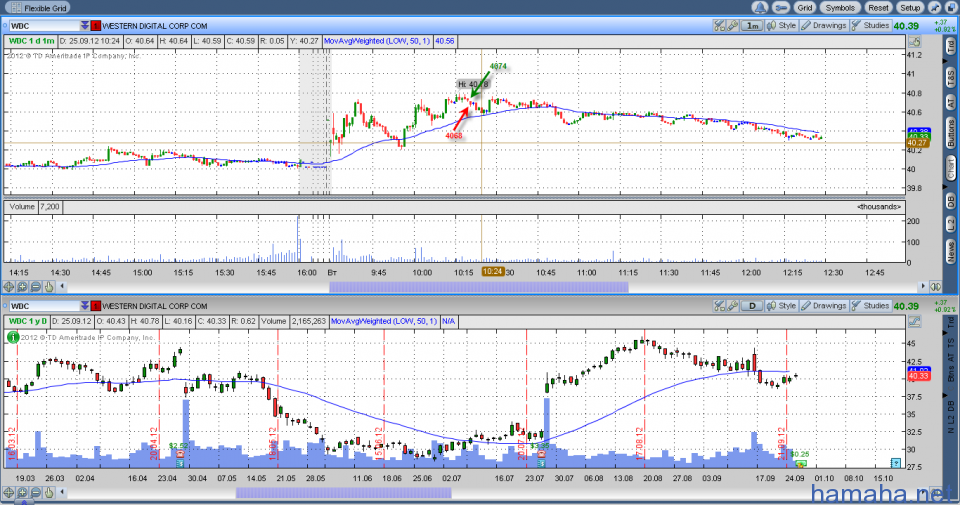Click the WDC symbol field in the lower chart
Image resolution: width=960 pixels, height=505 pixels.
tap(44, 305)
